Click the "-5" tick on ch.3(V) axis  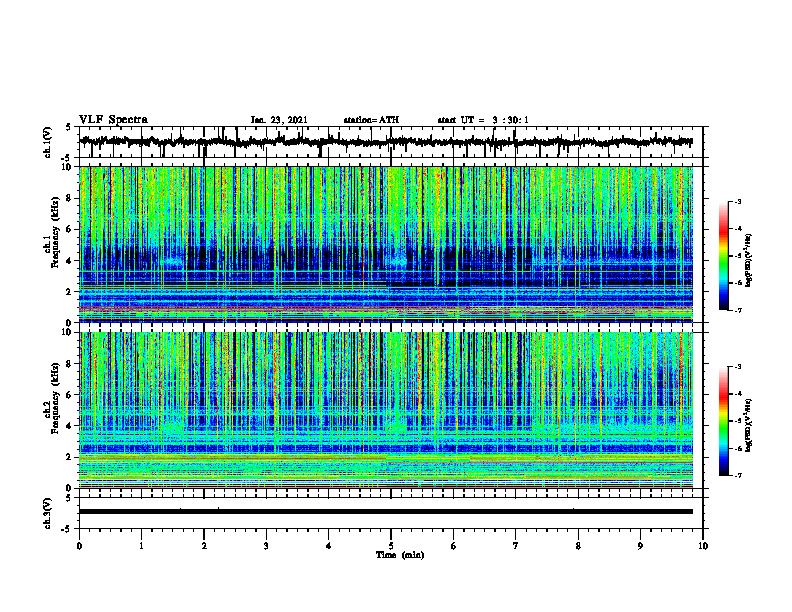coord(66,529)
